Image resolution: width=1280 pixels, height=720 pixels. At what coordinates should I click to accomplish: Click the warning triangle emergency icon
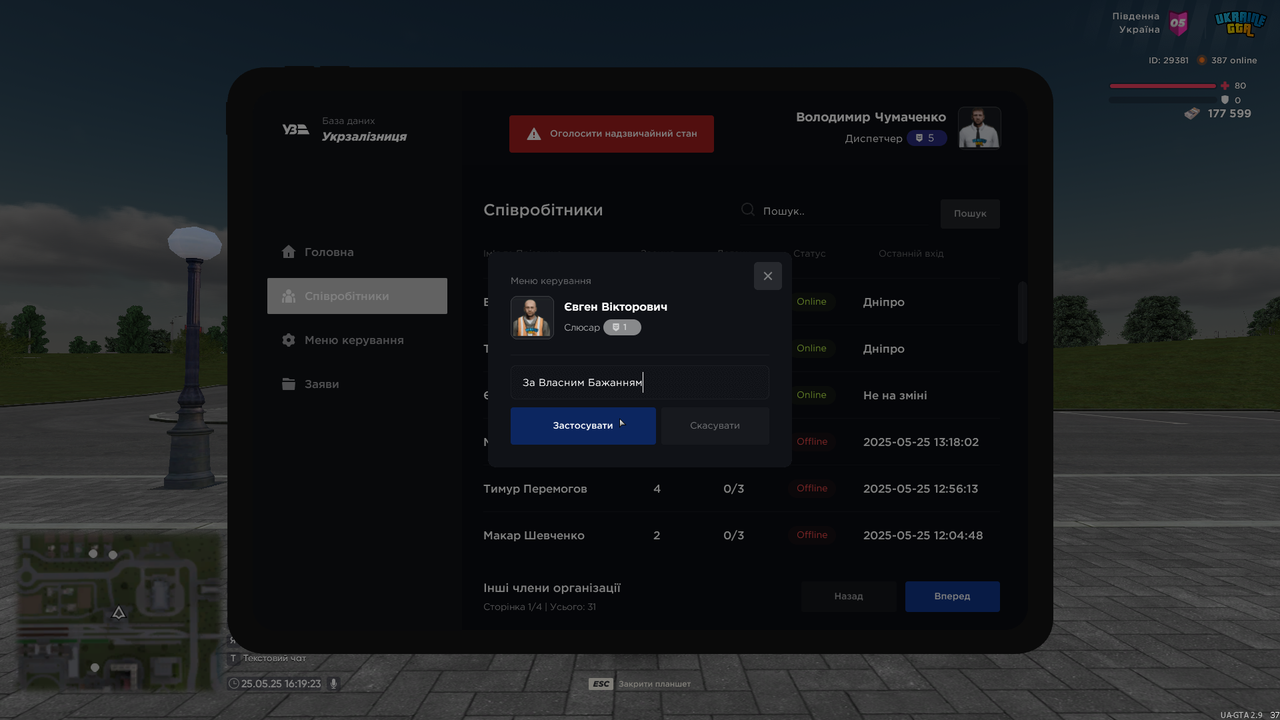534,133
